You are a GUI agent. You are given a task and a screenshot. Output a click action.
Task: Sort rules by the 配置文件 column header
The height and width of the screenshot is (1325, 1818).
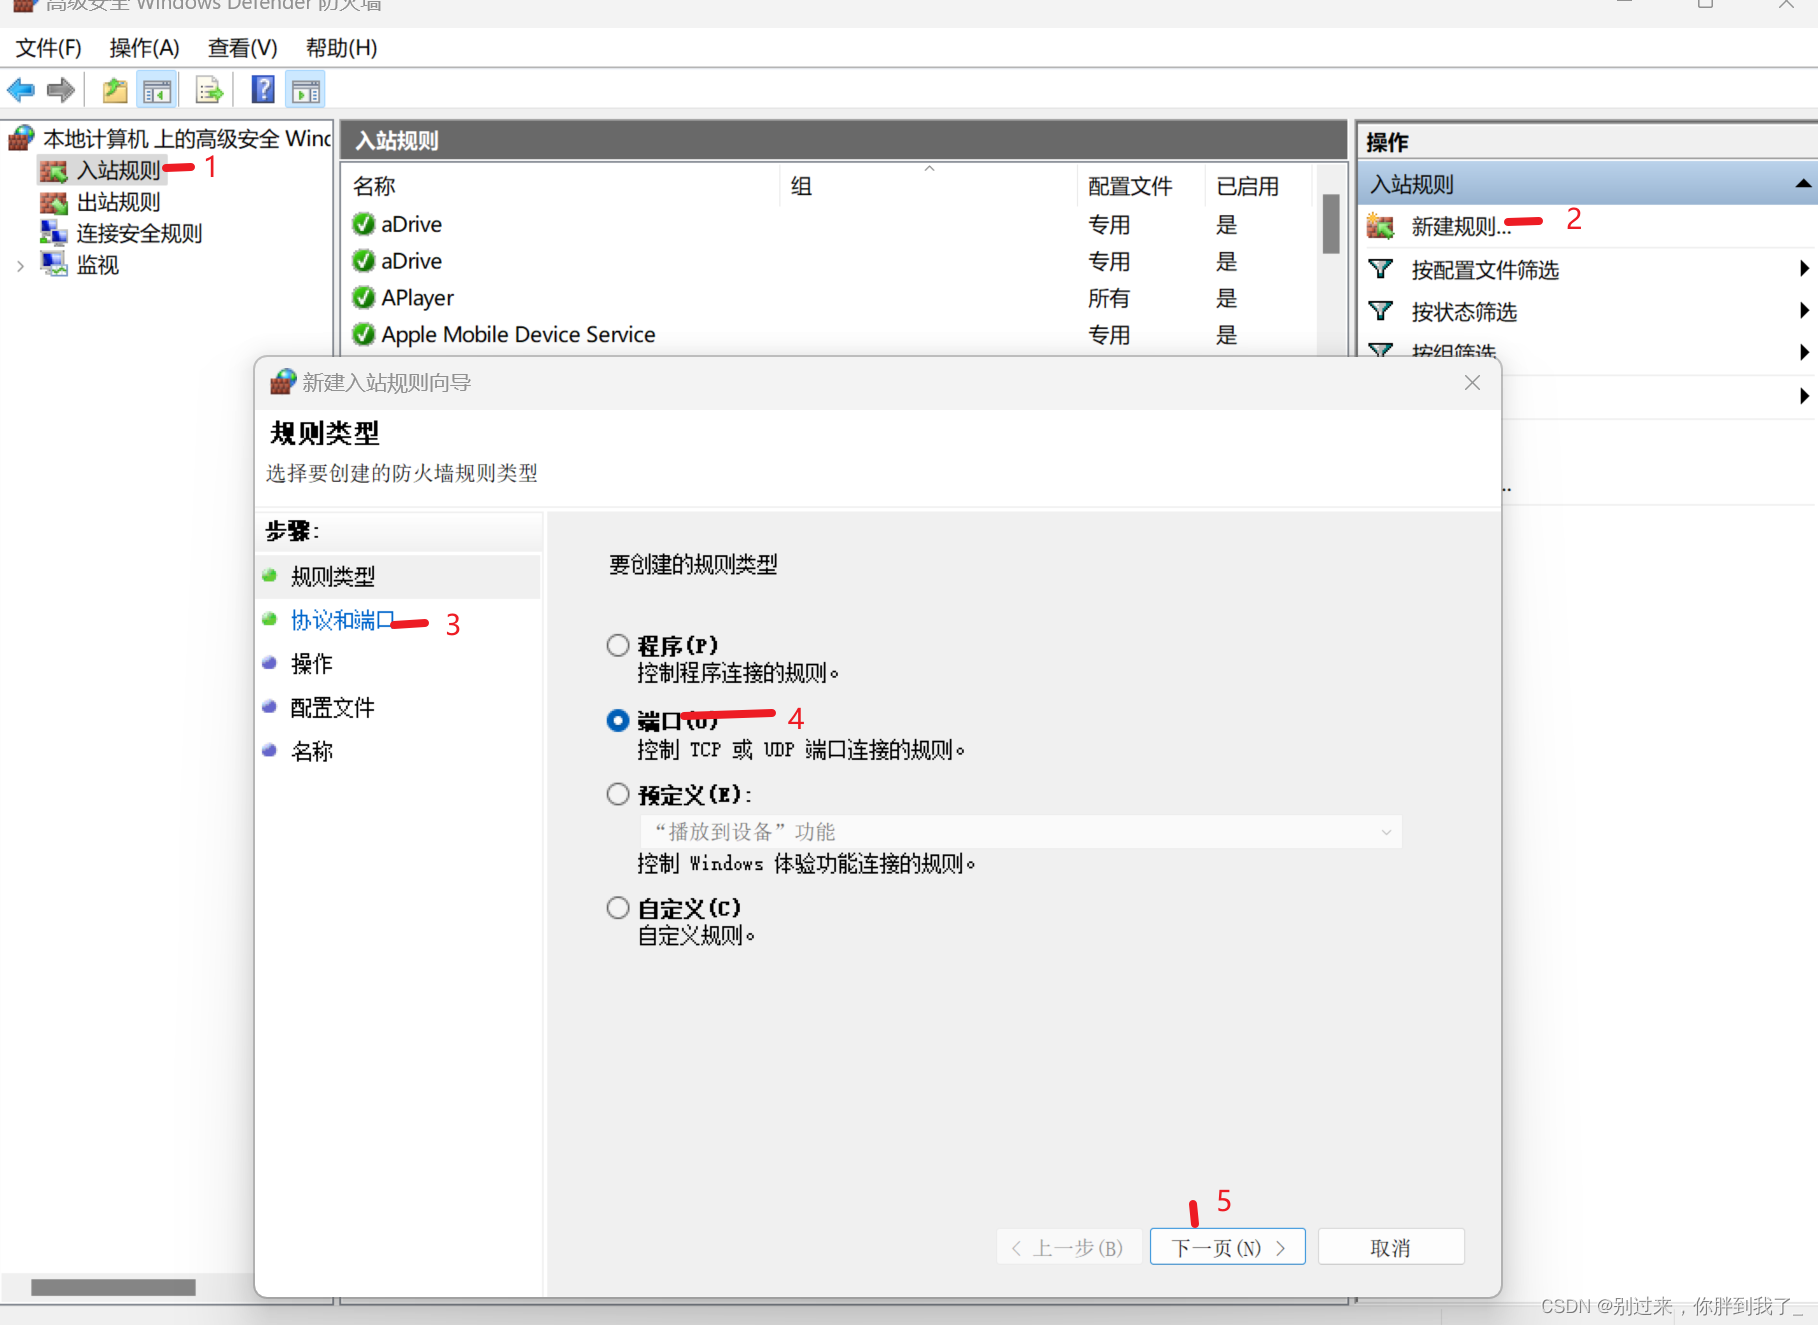1141,186
